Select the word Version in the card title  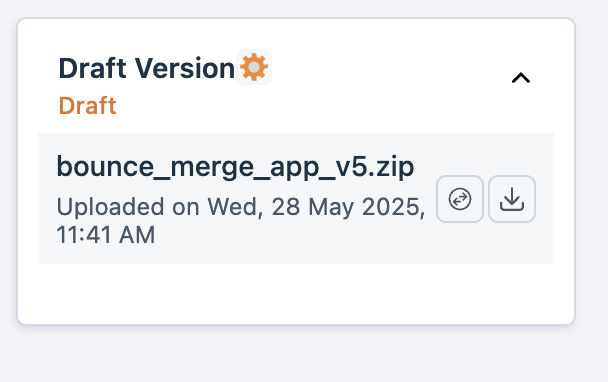tap(185, 68)
